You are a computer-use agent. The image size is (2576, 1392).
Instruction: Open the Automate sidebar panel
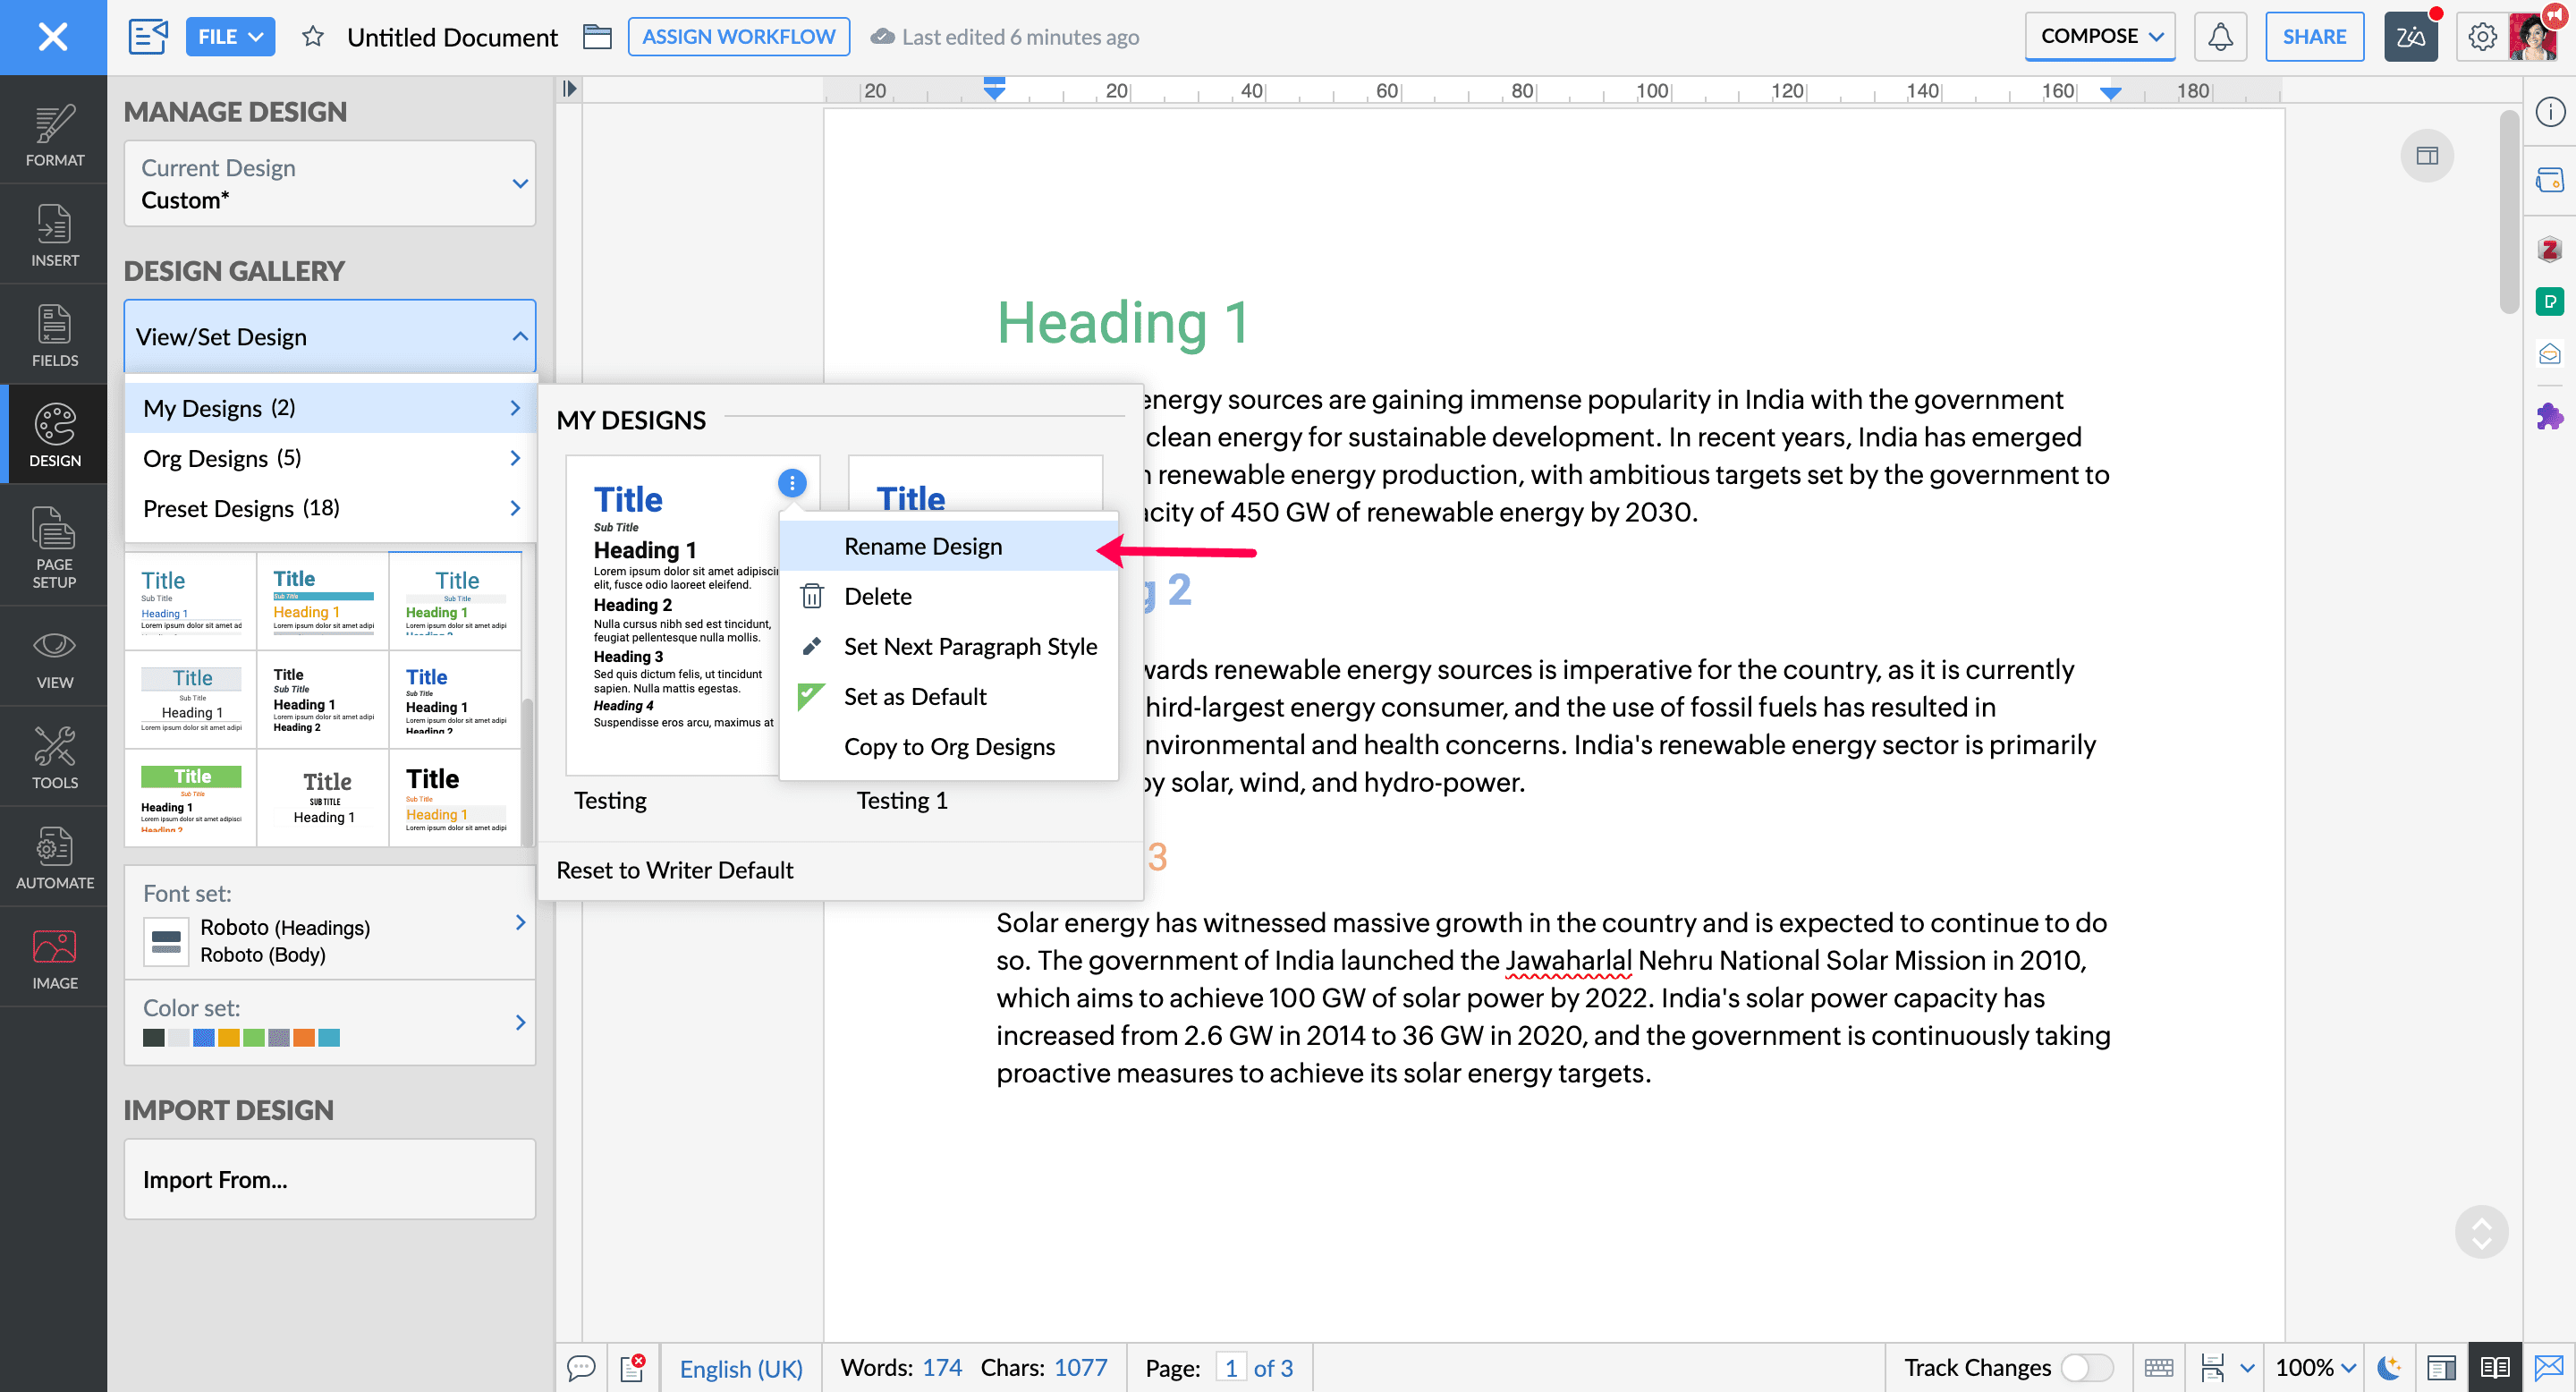(54, 858)
